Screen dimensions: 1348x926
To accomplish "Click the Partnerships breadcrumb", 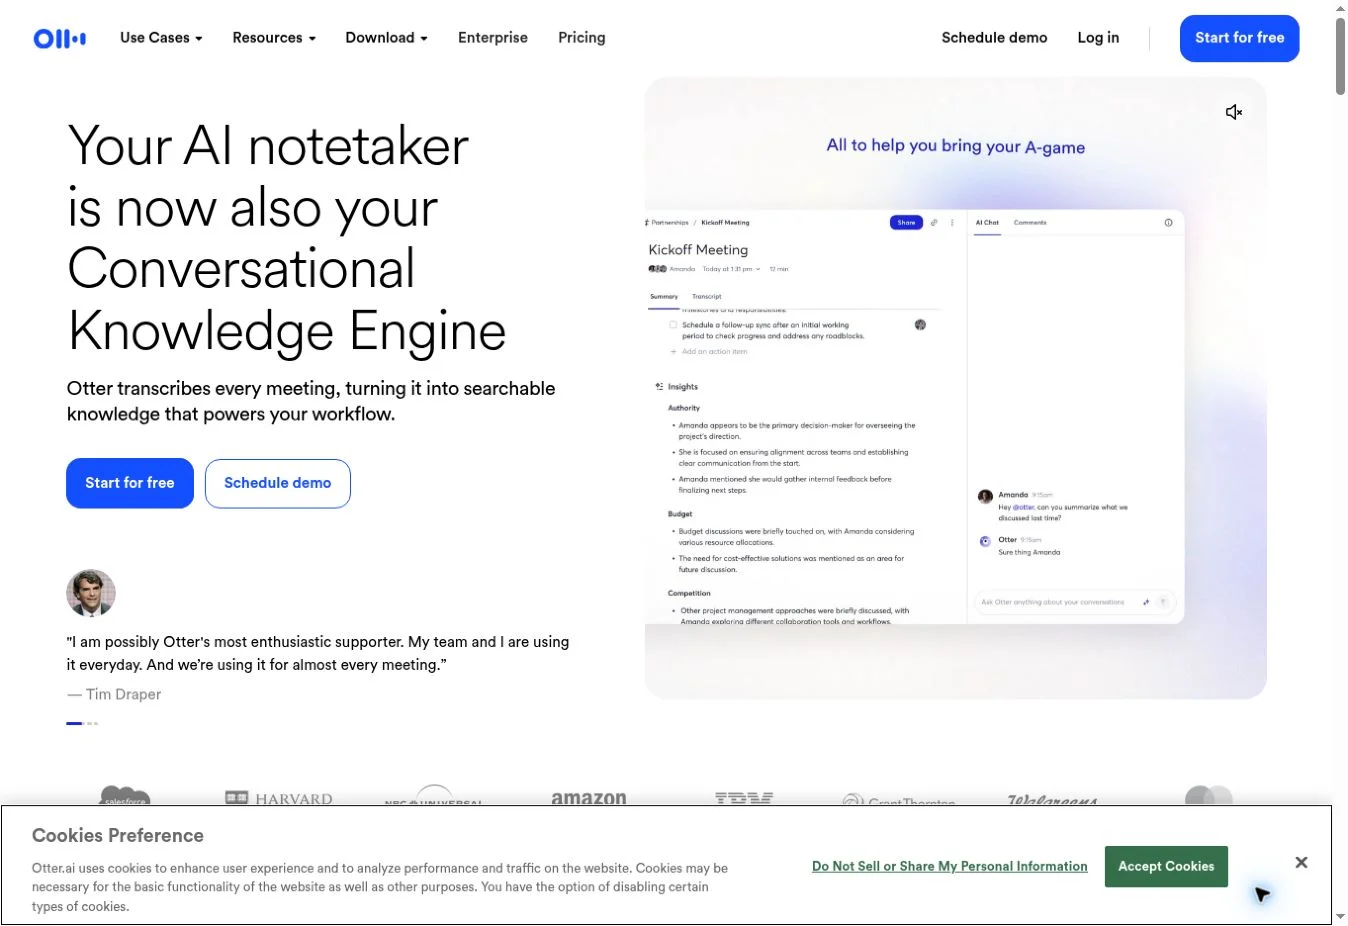I will 669,223.
